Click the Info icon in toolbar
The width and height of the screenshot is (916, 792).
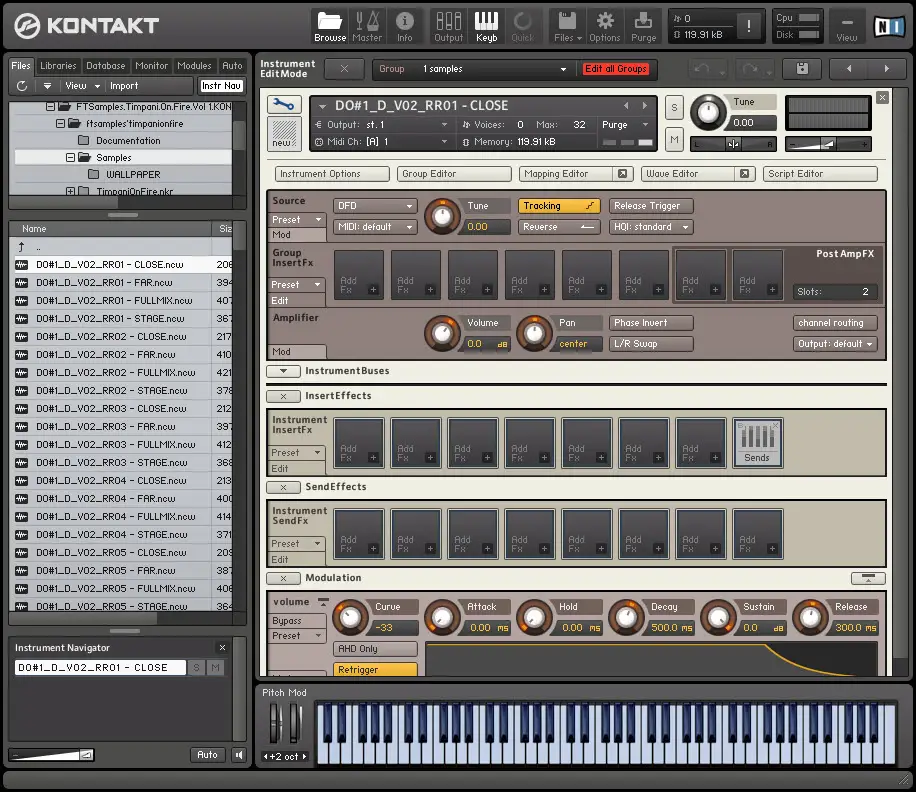coord(404,26)
